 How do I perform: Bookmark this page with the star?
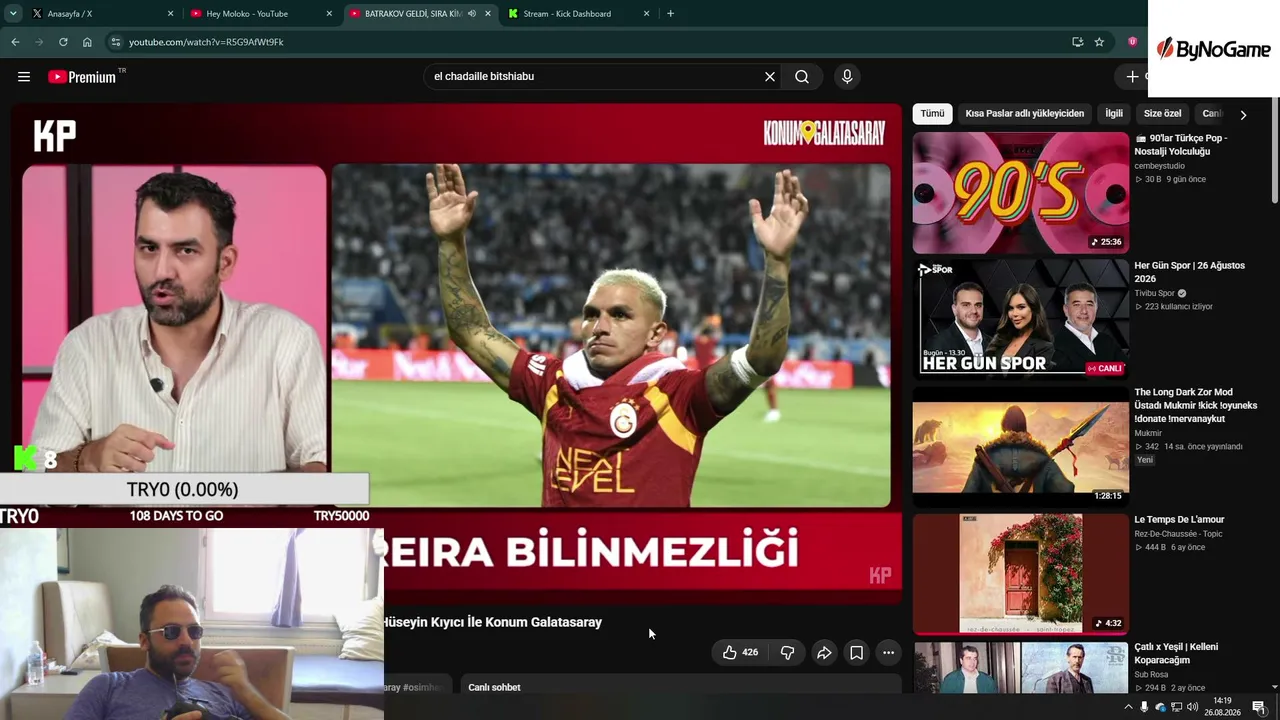pyautogui.click(x=1099, y=42)
